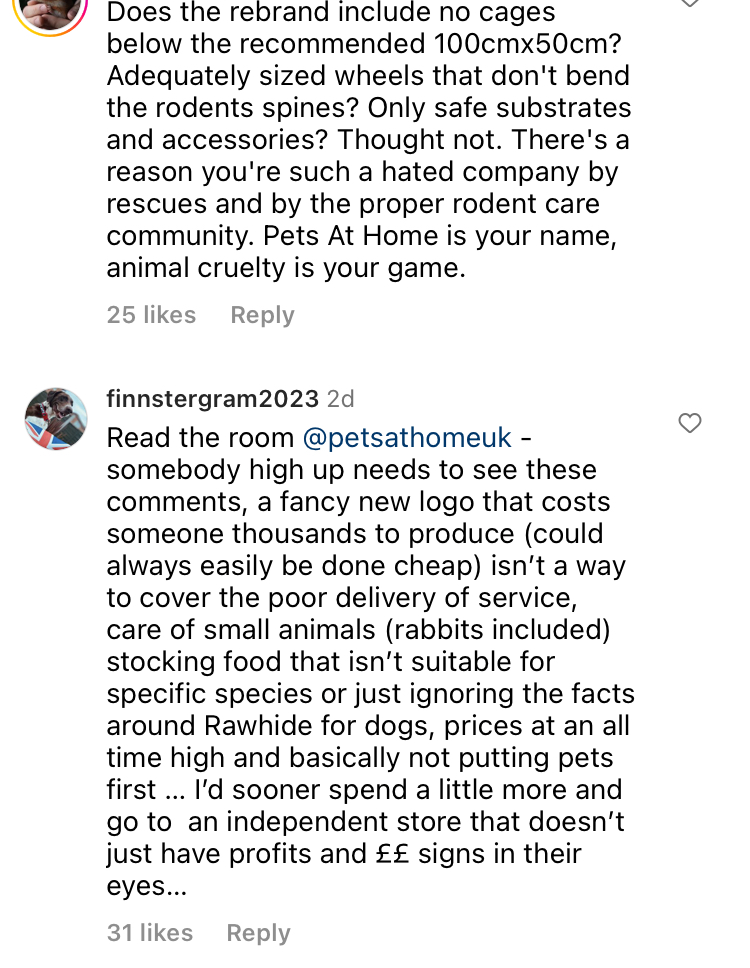Viewport: 750px width, 968px height.
Task: View the 25 likes list
Action: (x=151, y=315)
